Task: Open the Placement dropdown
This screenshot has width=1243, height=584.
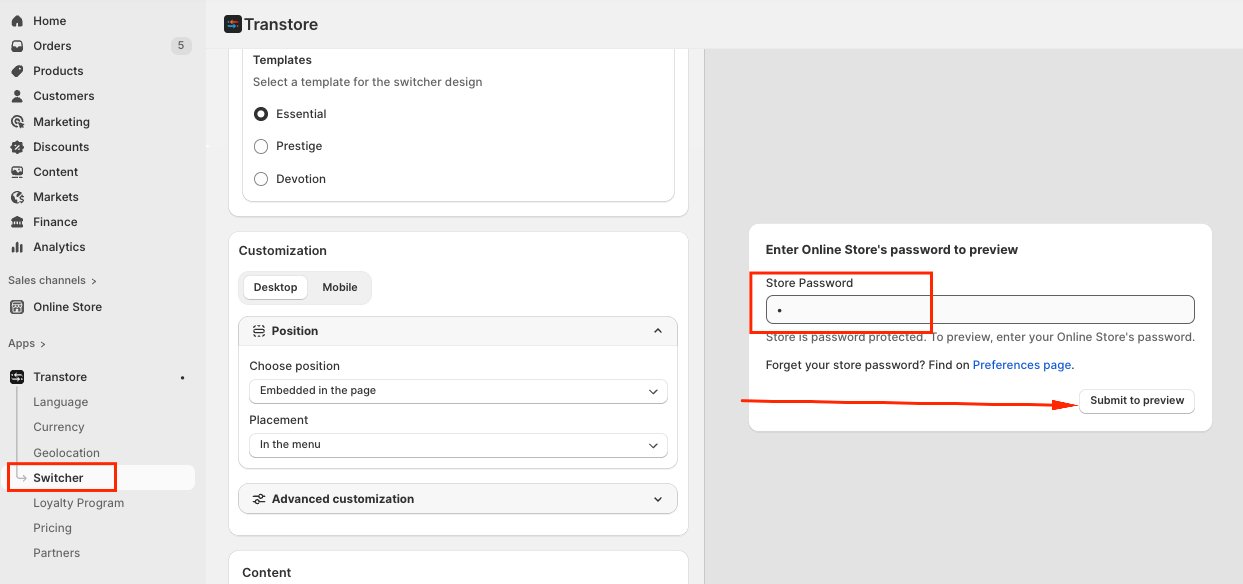Action: coord(458,445)
